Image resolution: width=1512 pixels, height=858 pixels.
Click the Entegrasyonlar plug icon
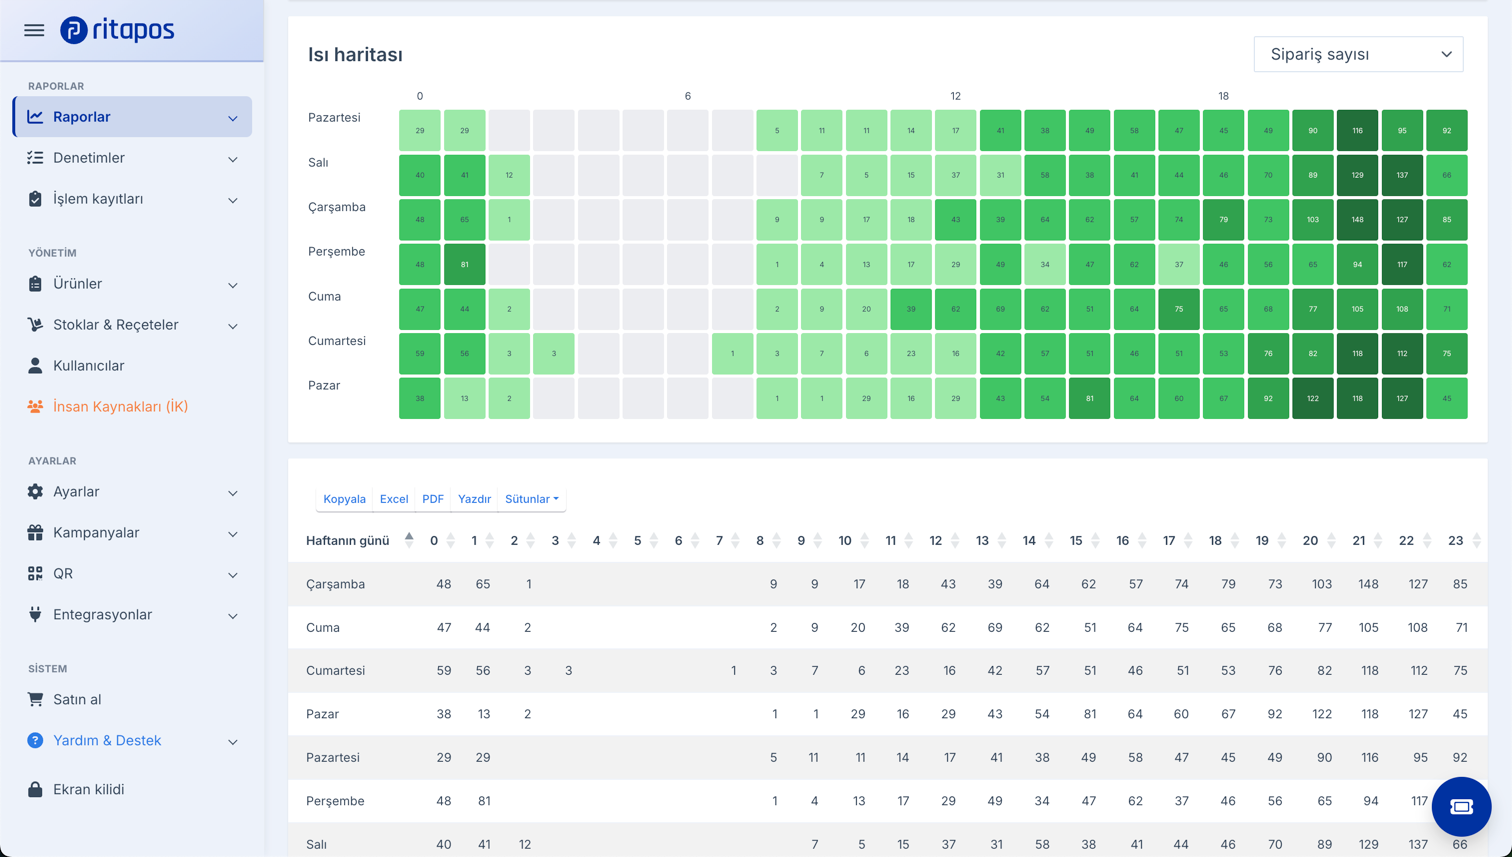[x=35, y=615]
